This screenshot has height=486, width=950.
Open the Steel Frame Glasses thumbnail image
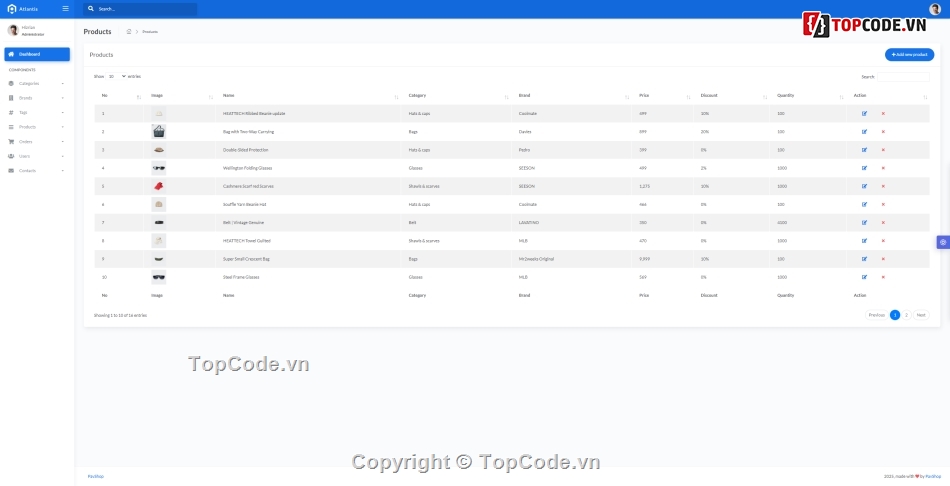pyautogui.click(x=159, y=277)
